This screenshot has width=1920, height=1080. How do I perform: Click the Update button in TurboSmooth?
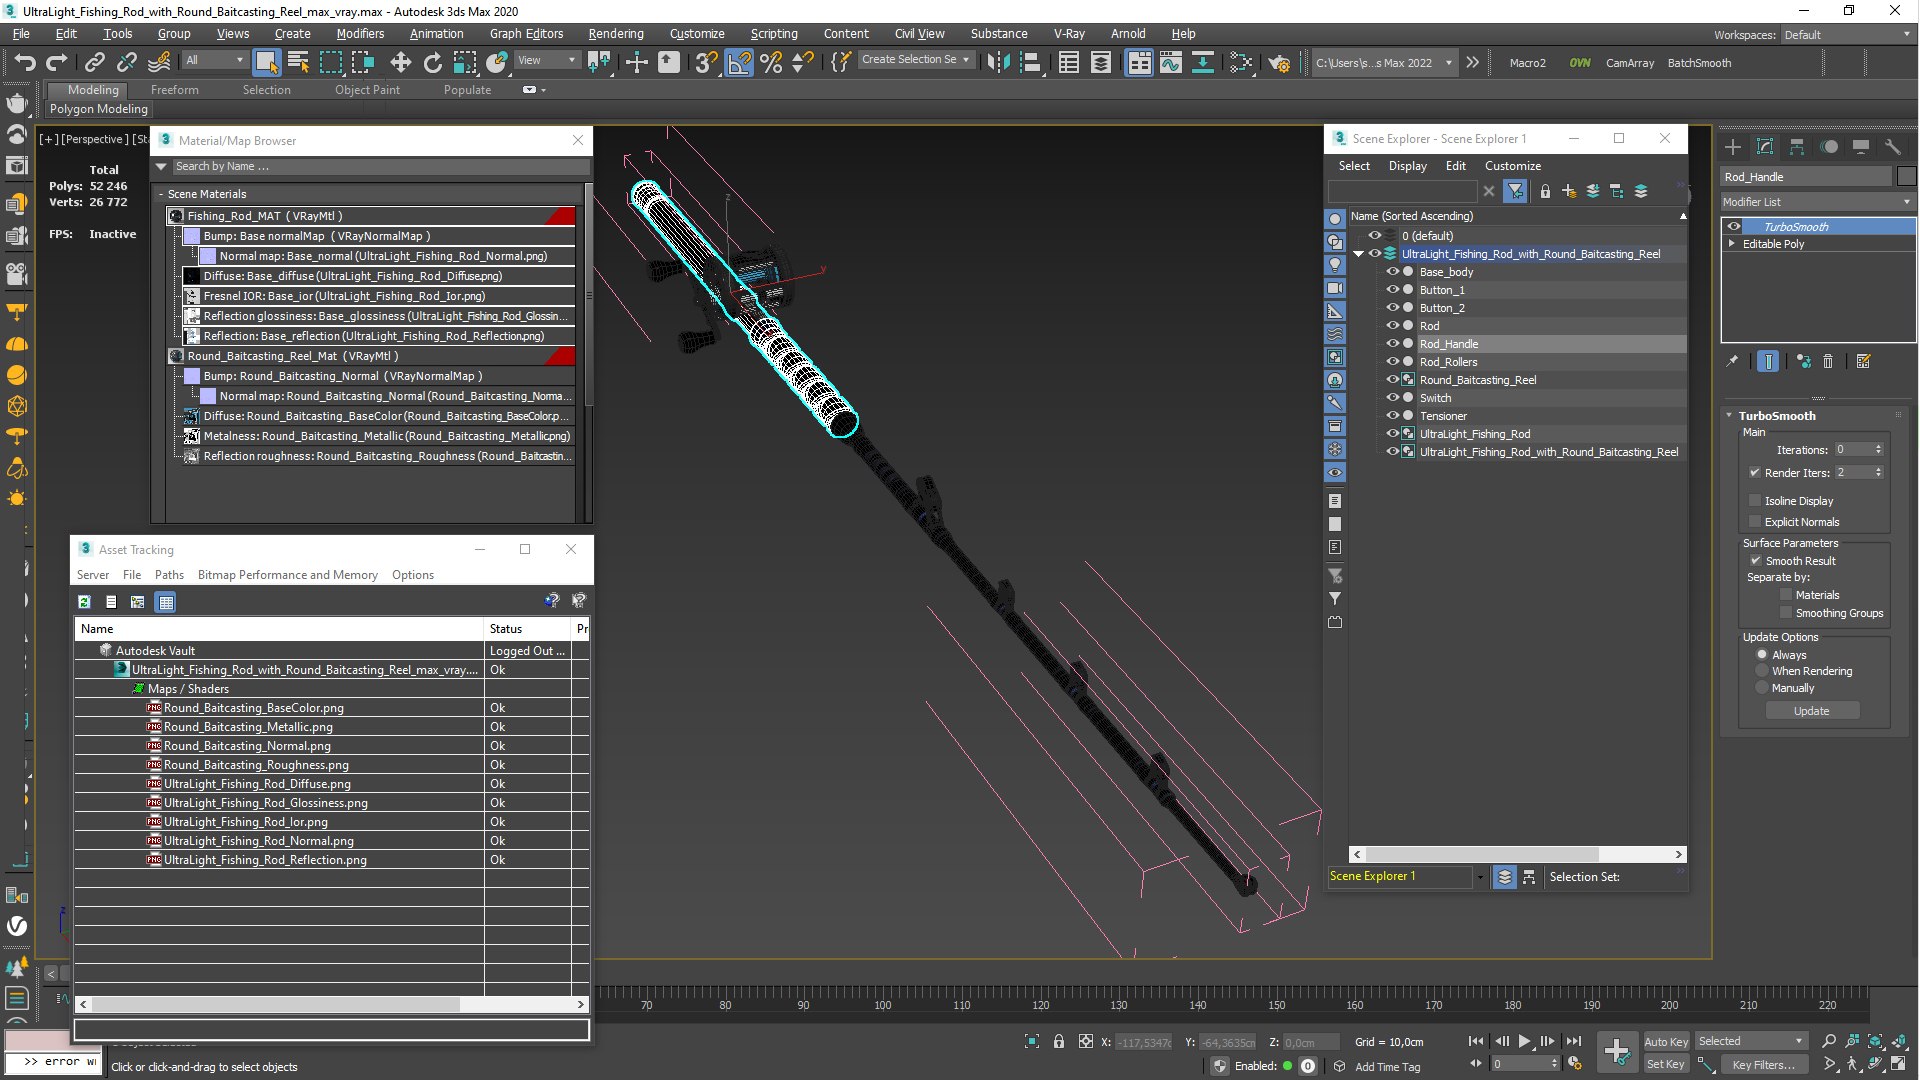[1811, 711]
